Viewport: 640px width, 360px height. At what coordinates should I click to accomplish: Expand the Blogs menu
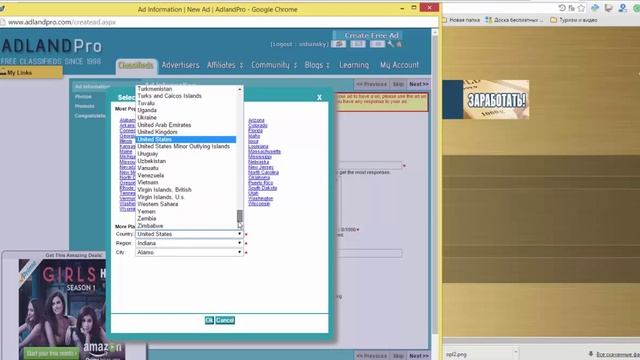click(x=317, y=65)
